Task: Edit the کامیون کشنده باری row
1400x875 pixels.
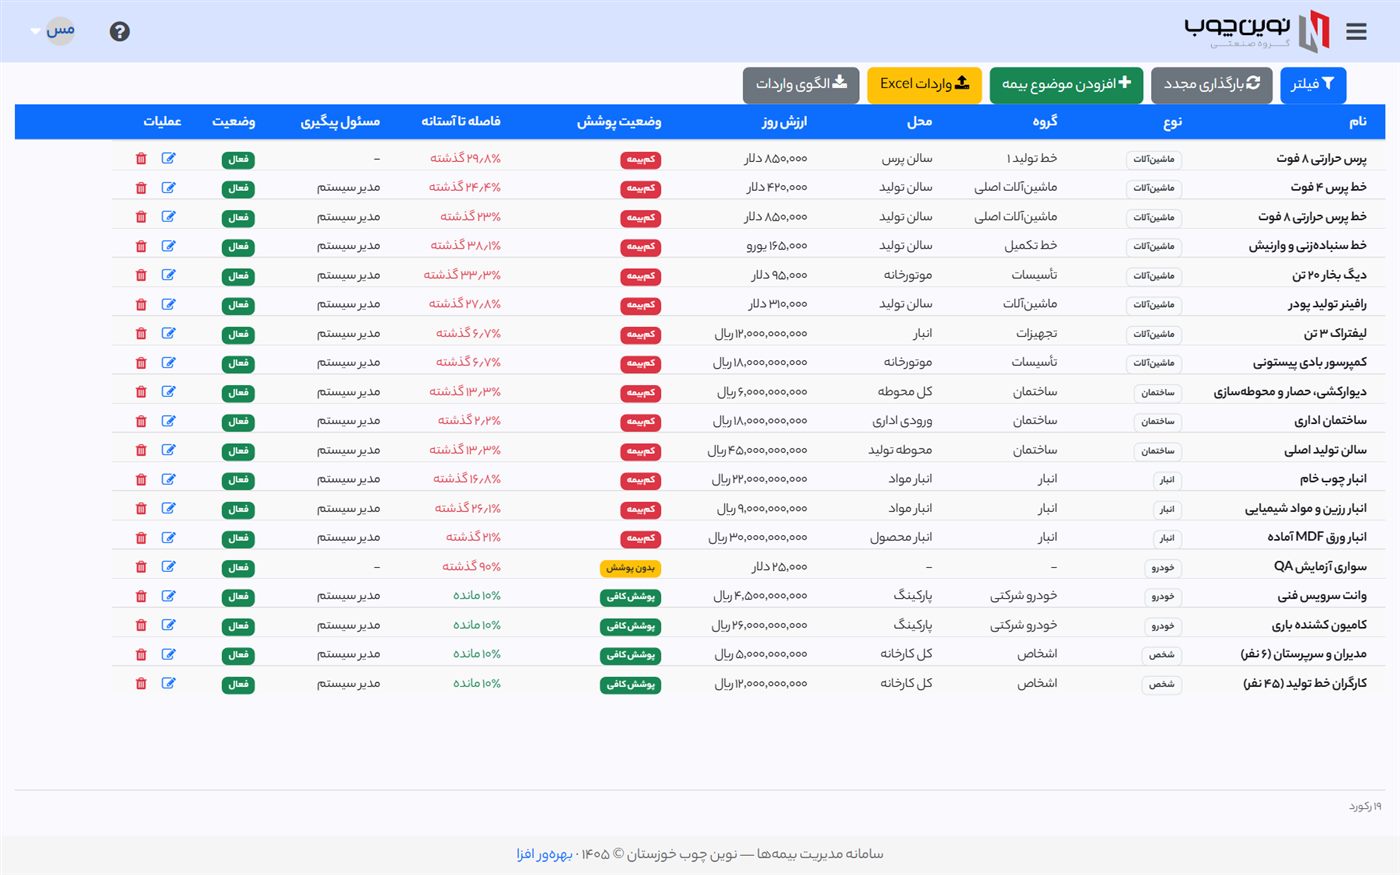Action: [x=168, y=625]
